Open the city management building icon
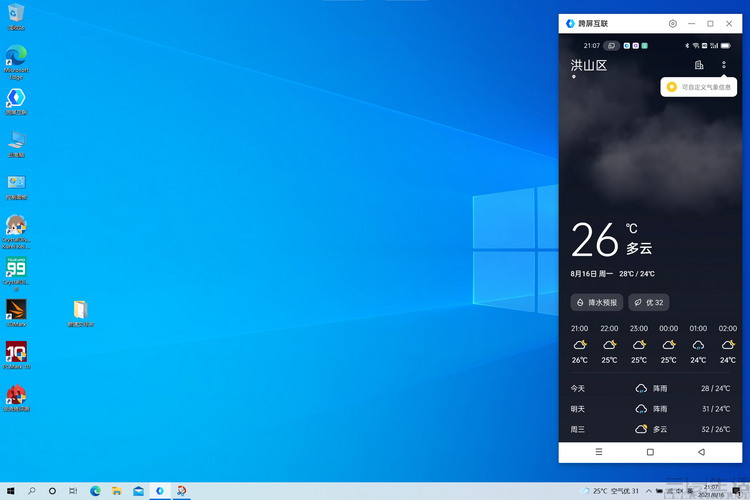Image resolution: width=750 pixels, height=500 pixels. click(x=699, y=65)
